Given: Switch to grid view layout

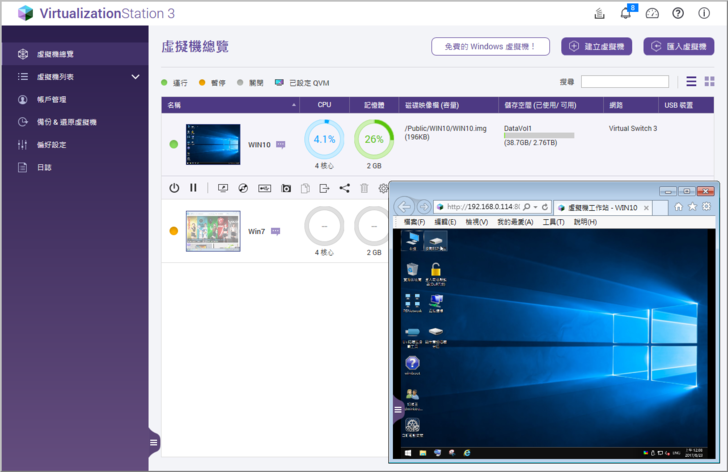Looking at the screenshot, I should (709, 81).
